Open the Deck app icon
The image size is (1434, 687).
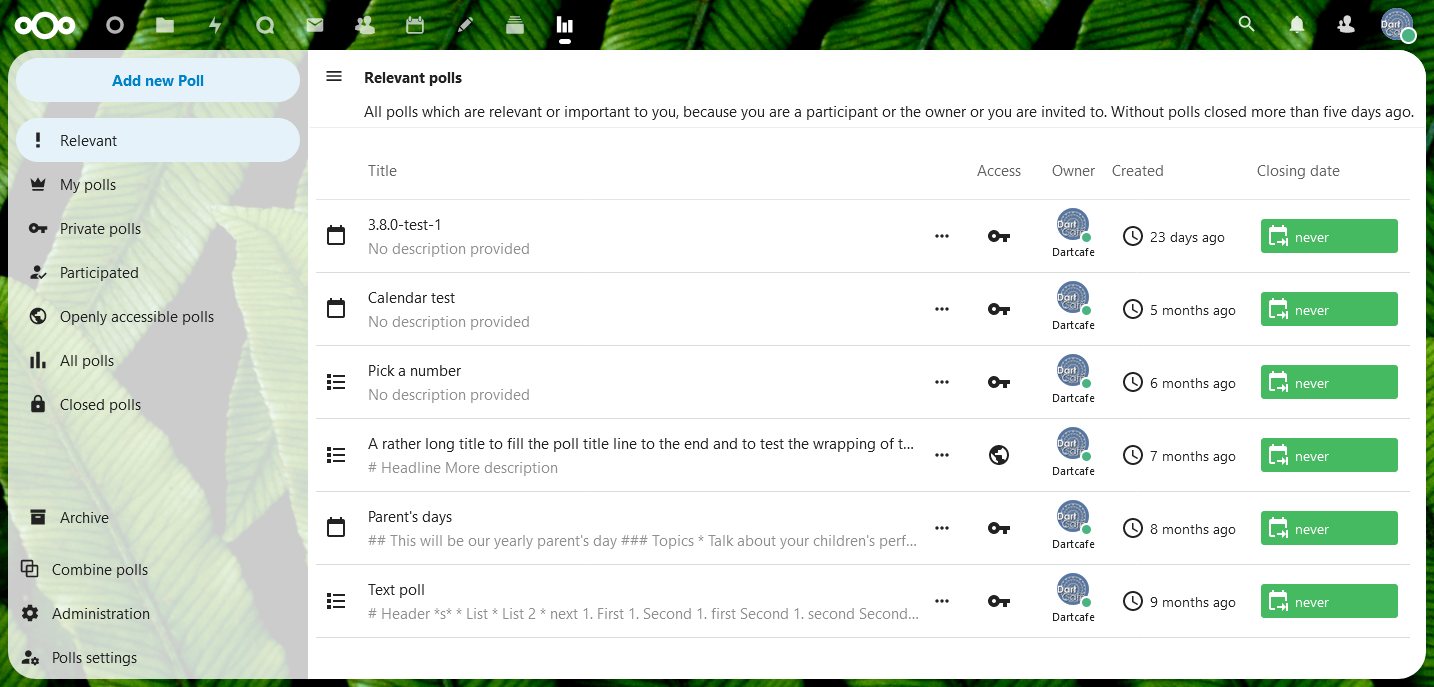click(515, 25)
